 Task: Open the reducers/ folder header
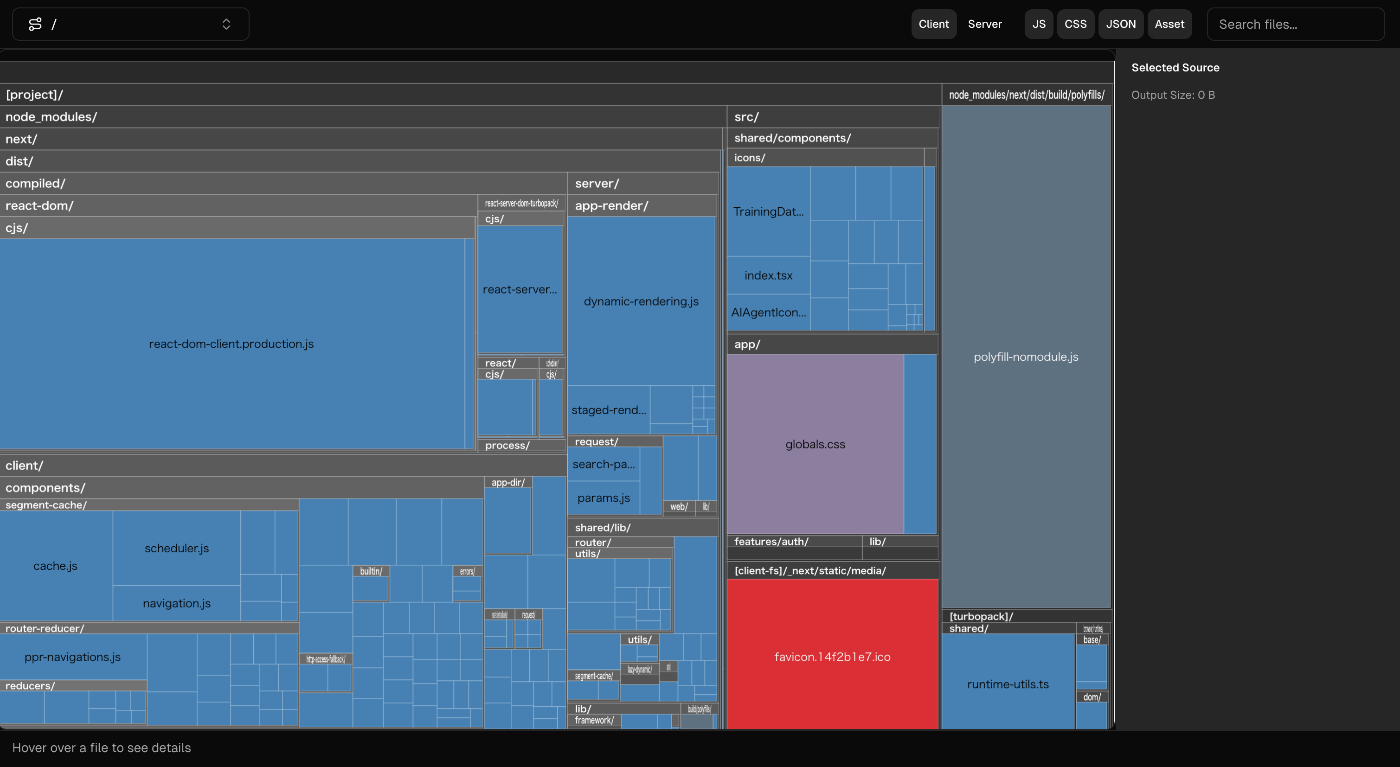pyautogui.click(x=73, y=686)
